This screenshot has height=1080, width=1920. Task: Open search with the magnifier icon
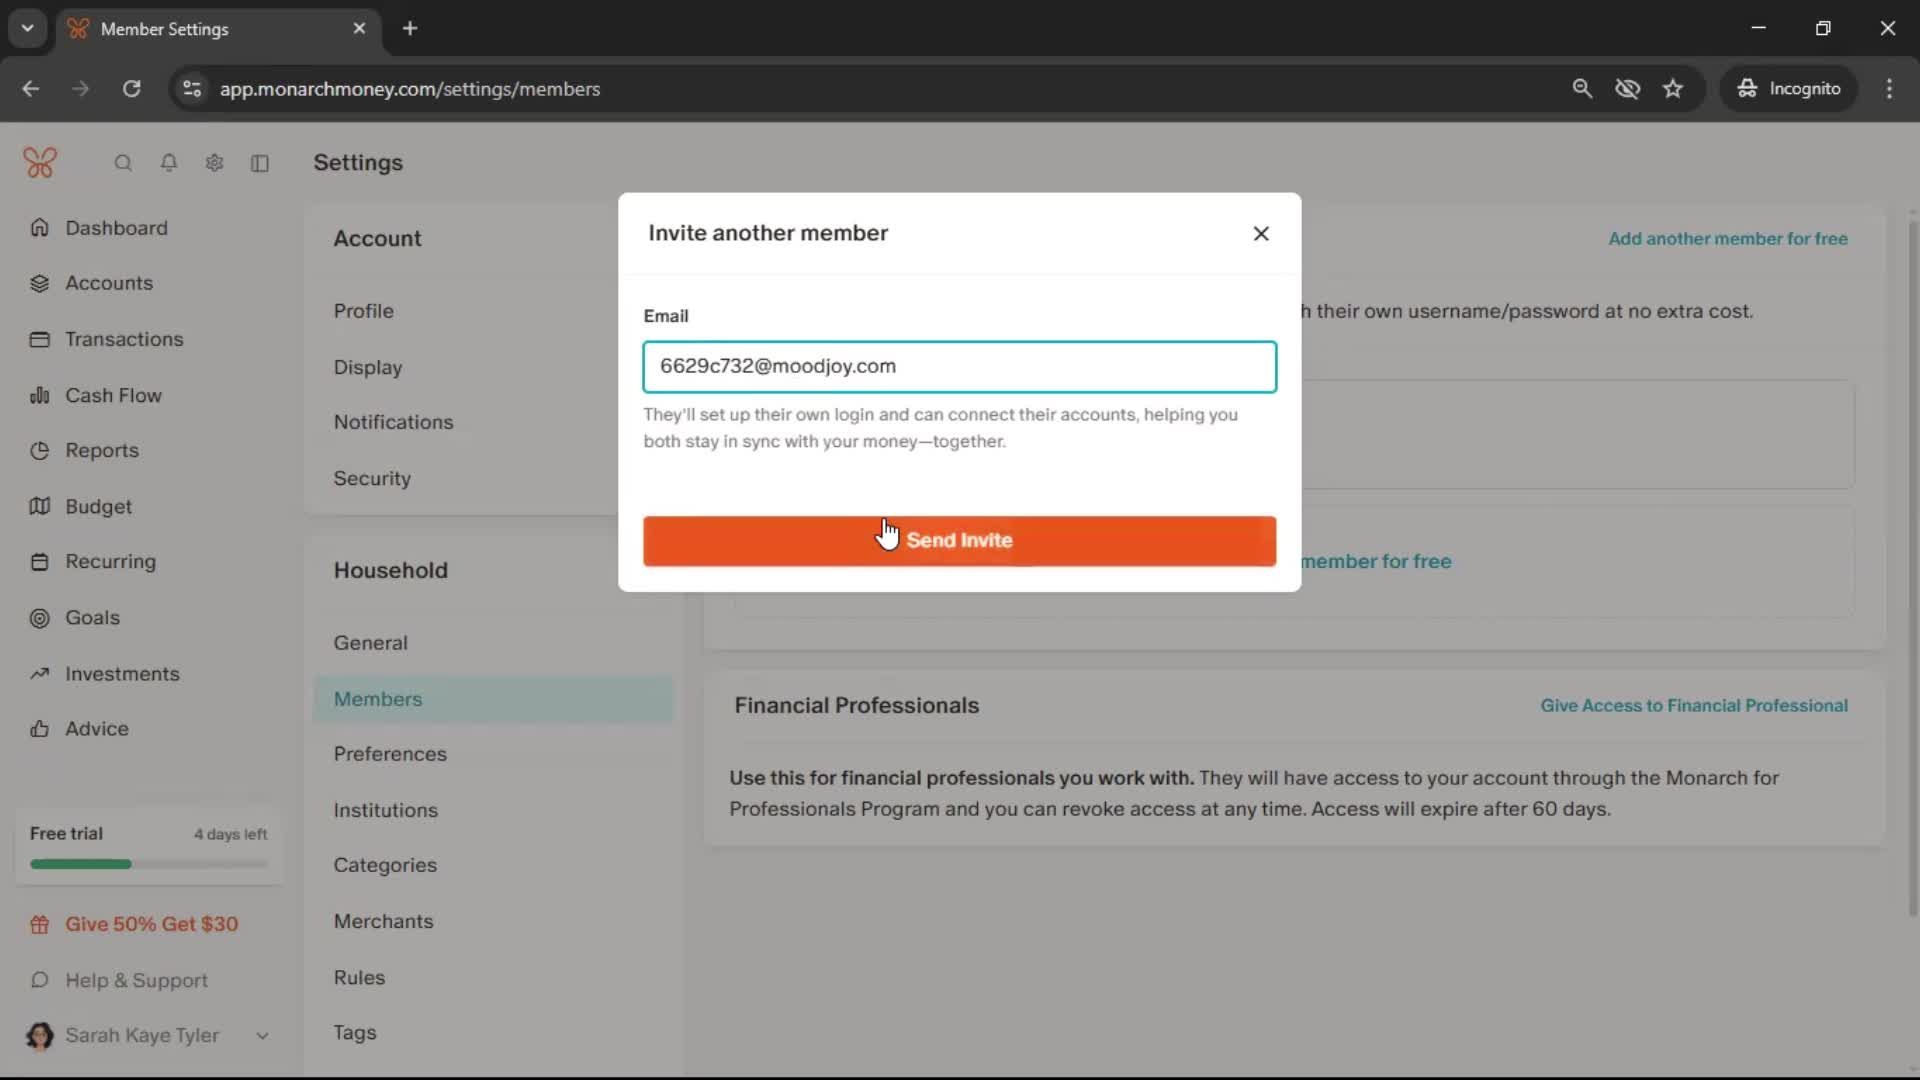tap(123, 163)
